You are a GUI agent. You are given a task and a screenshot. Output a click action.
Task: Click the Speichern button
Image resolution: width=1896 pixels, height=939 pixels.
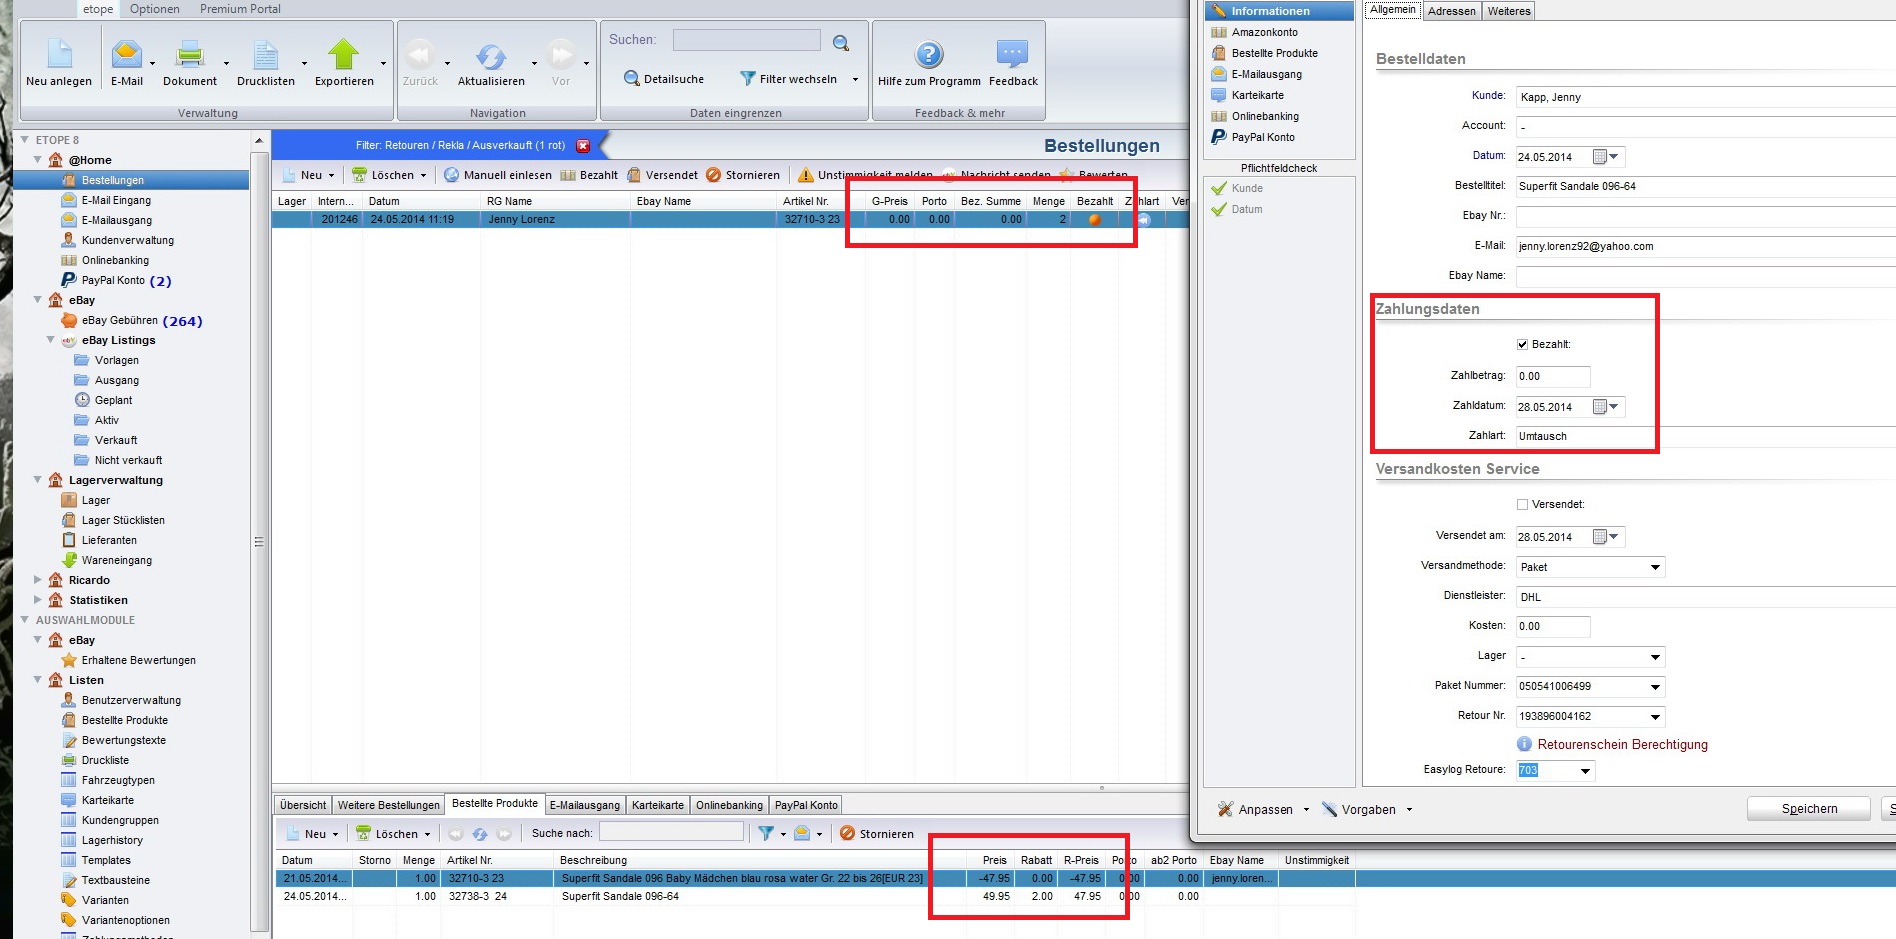(1808, 809)
